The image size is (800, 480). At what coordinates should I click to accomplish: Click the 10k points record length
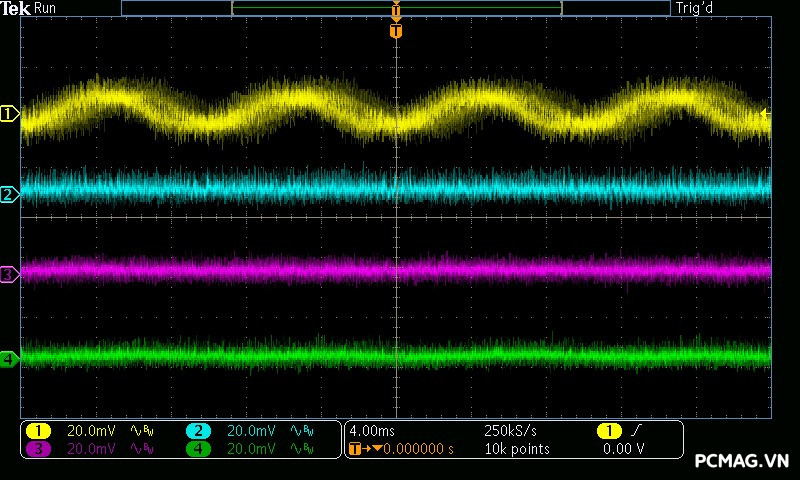[516, 449]
